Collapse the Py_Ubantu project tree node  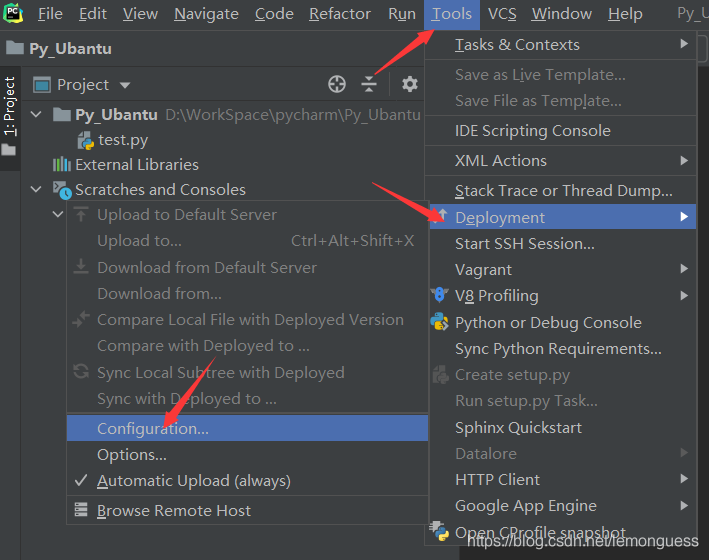click(x=37, y=115)
